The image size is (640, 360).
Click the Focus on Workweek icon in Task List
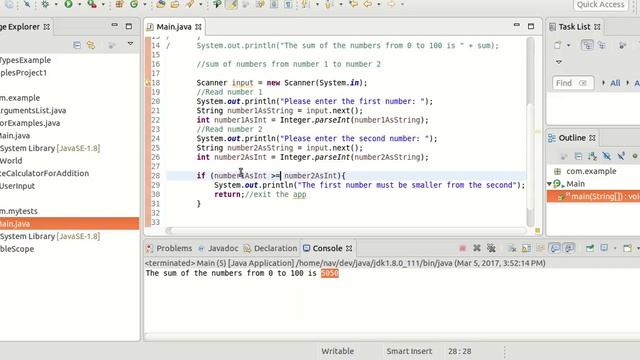click(x=622, y=45)
